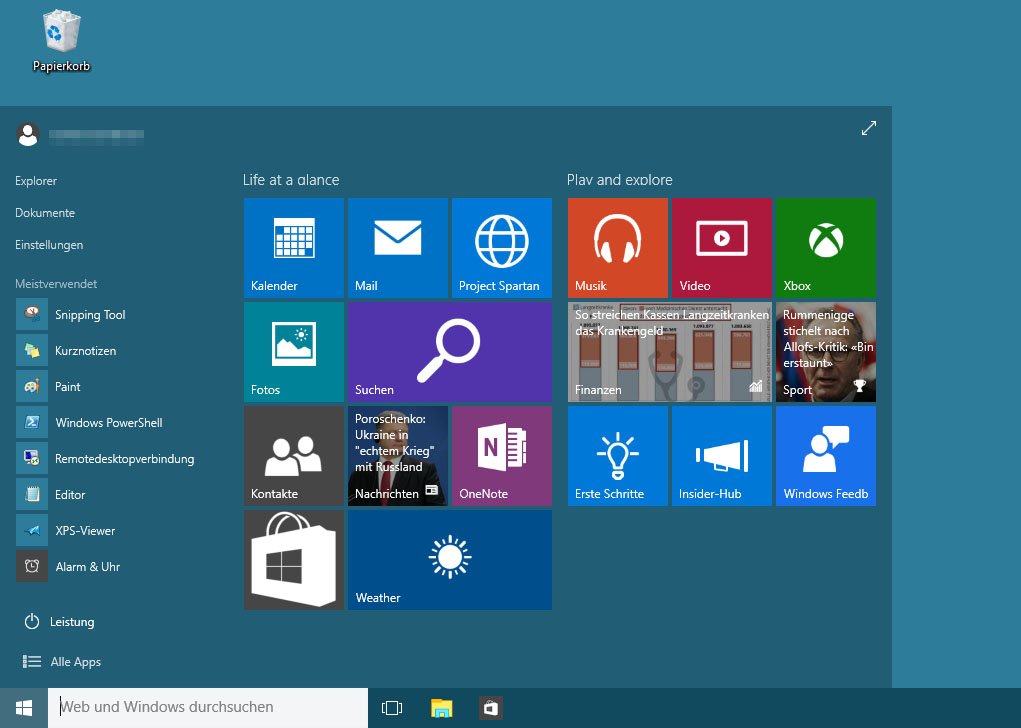Open the Fotos tile
This screenshot has width=1021, height=728.
tap(294, 352)
